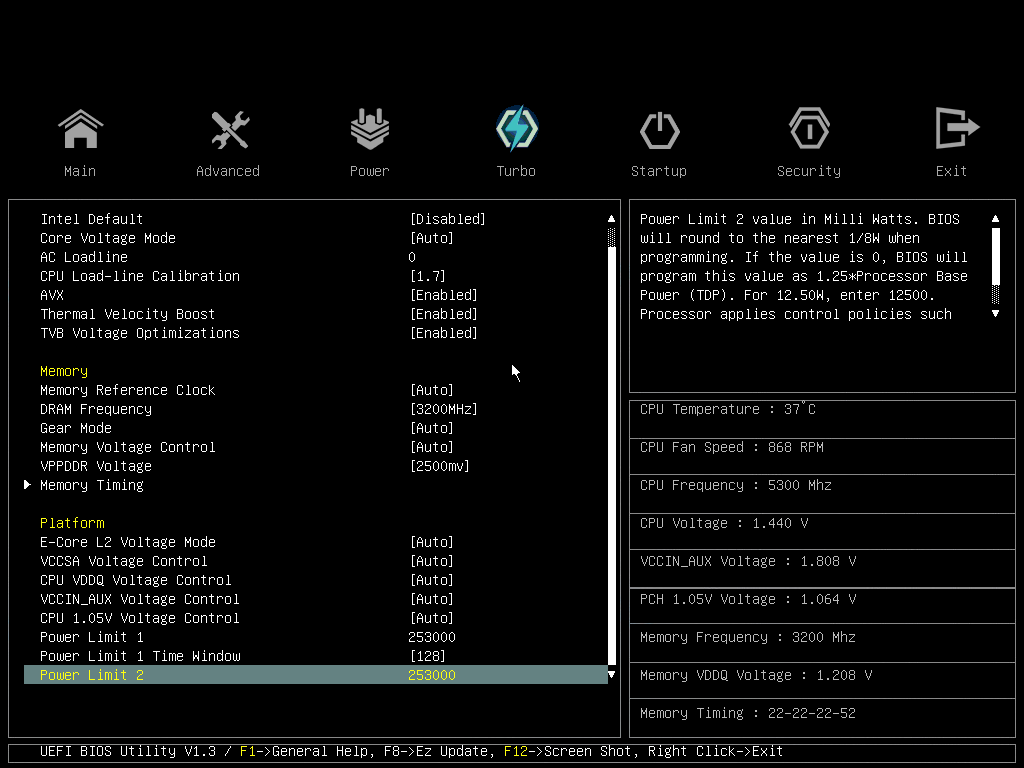The height and width of the screenshot is (768, 1024).
Task: Click the settings list scrollbar thumb
Action: (x=612, y=450)
